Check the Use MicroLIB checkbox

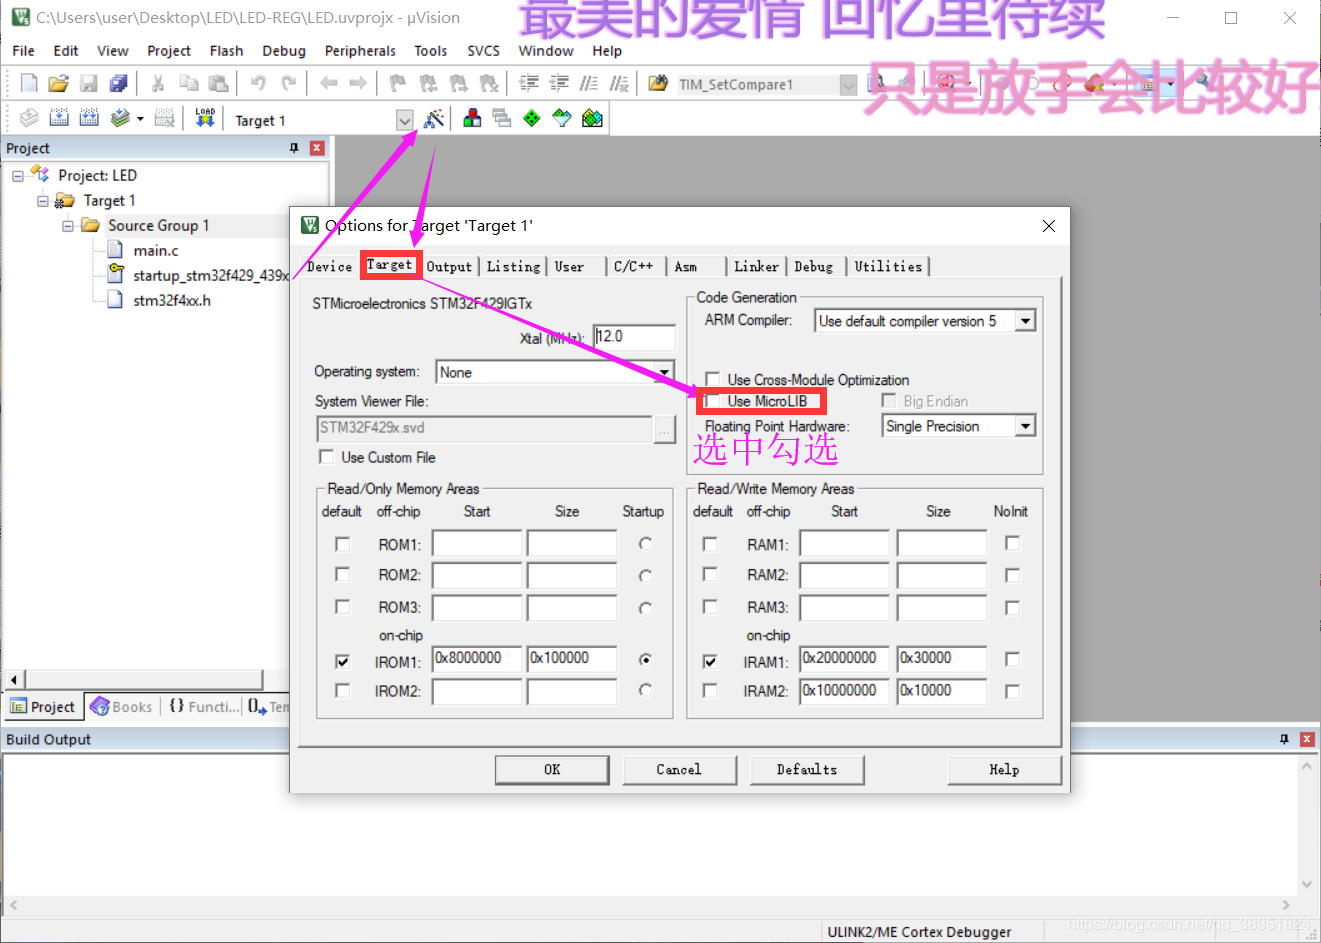(x=712, y=401)
